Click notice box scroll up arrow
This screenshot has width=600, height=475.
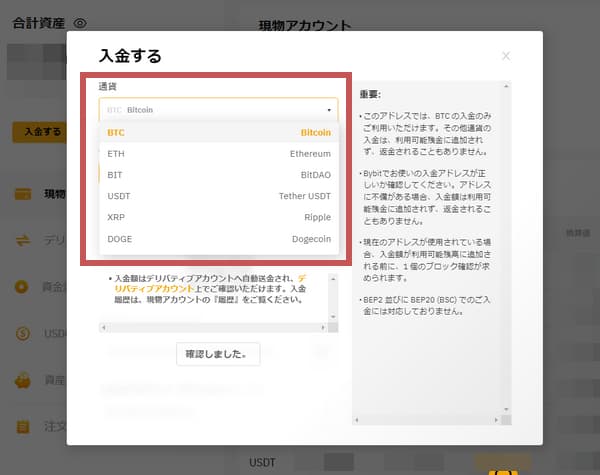pyautogui.click(x=333, y=279)
